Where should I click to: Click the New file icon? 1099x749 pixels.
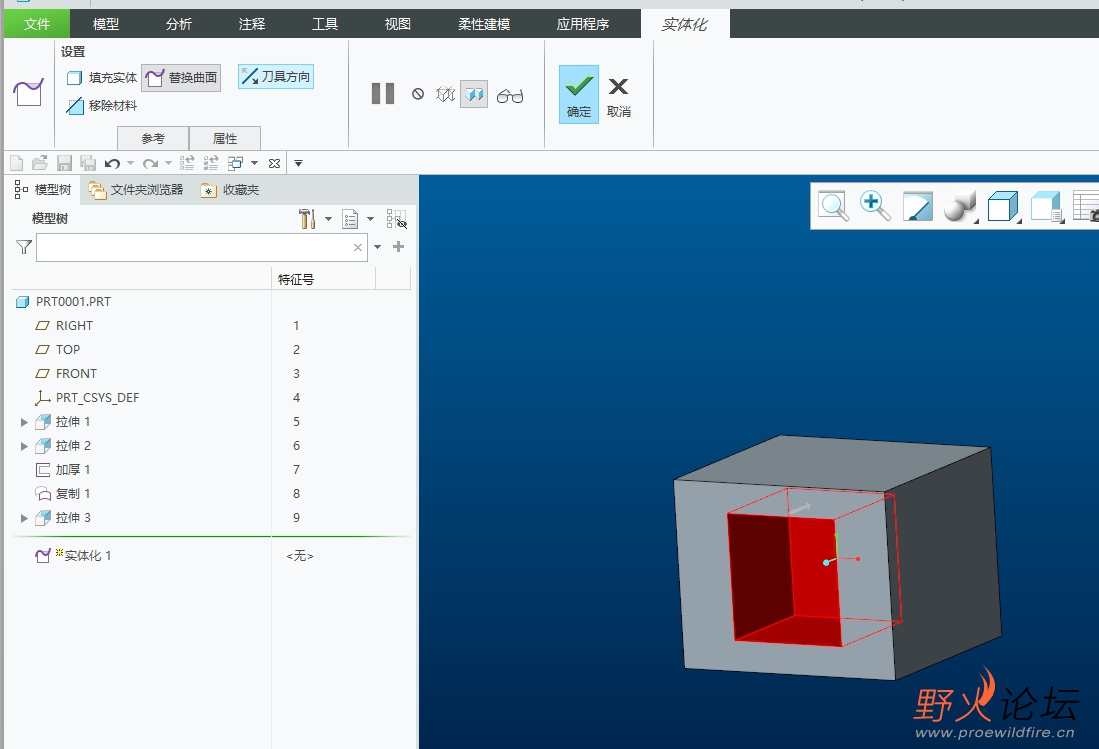(17, 163)
